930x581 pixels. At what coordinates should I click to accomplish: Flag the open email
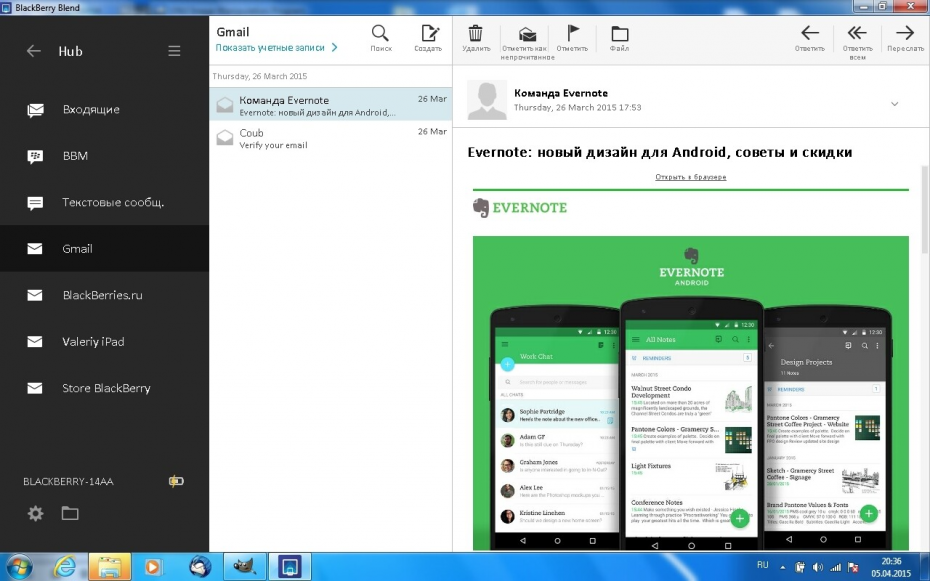click(x=573, y=35)
